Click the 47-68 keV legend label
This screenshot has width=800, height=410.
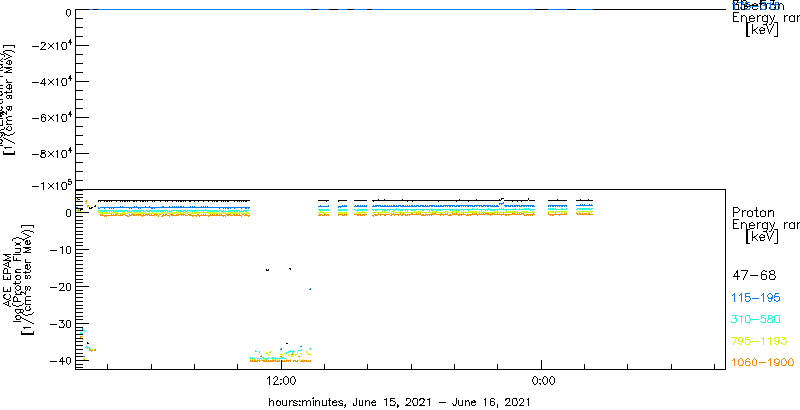(x=754, y=276)
